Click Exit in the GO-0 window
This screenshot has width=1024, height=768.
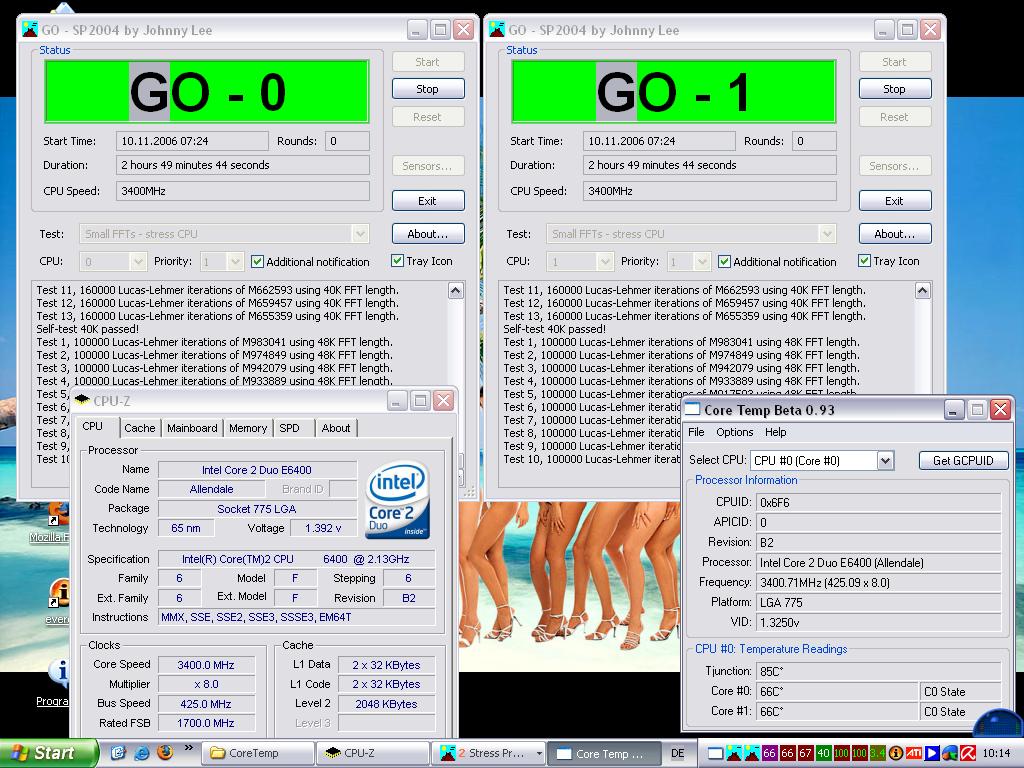point(428,200)
